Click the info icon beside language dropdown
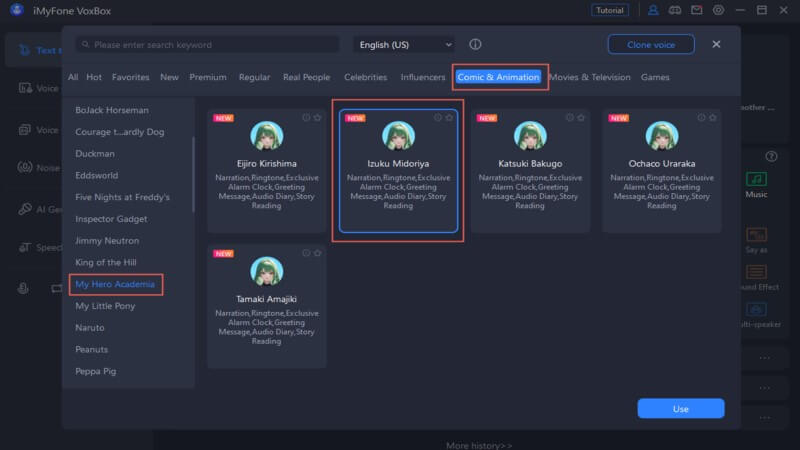800x450 pixels. tap(475, 44)
